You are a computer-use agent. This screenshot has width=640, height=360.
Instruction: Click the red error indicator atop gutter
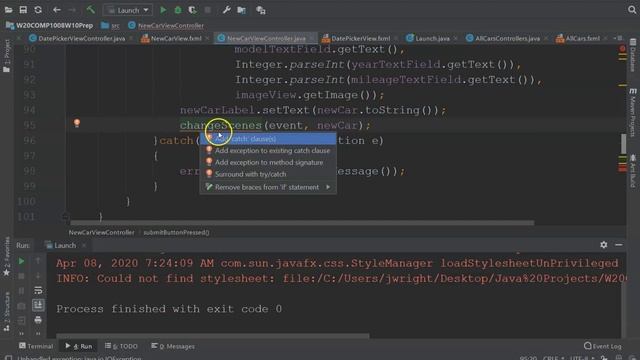(622, 49)
